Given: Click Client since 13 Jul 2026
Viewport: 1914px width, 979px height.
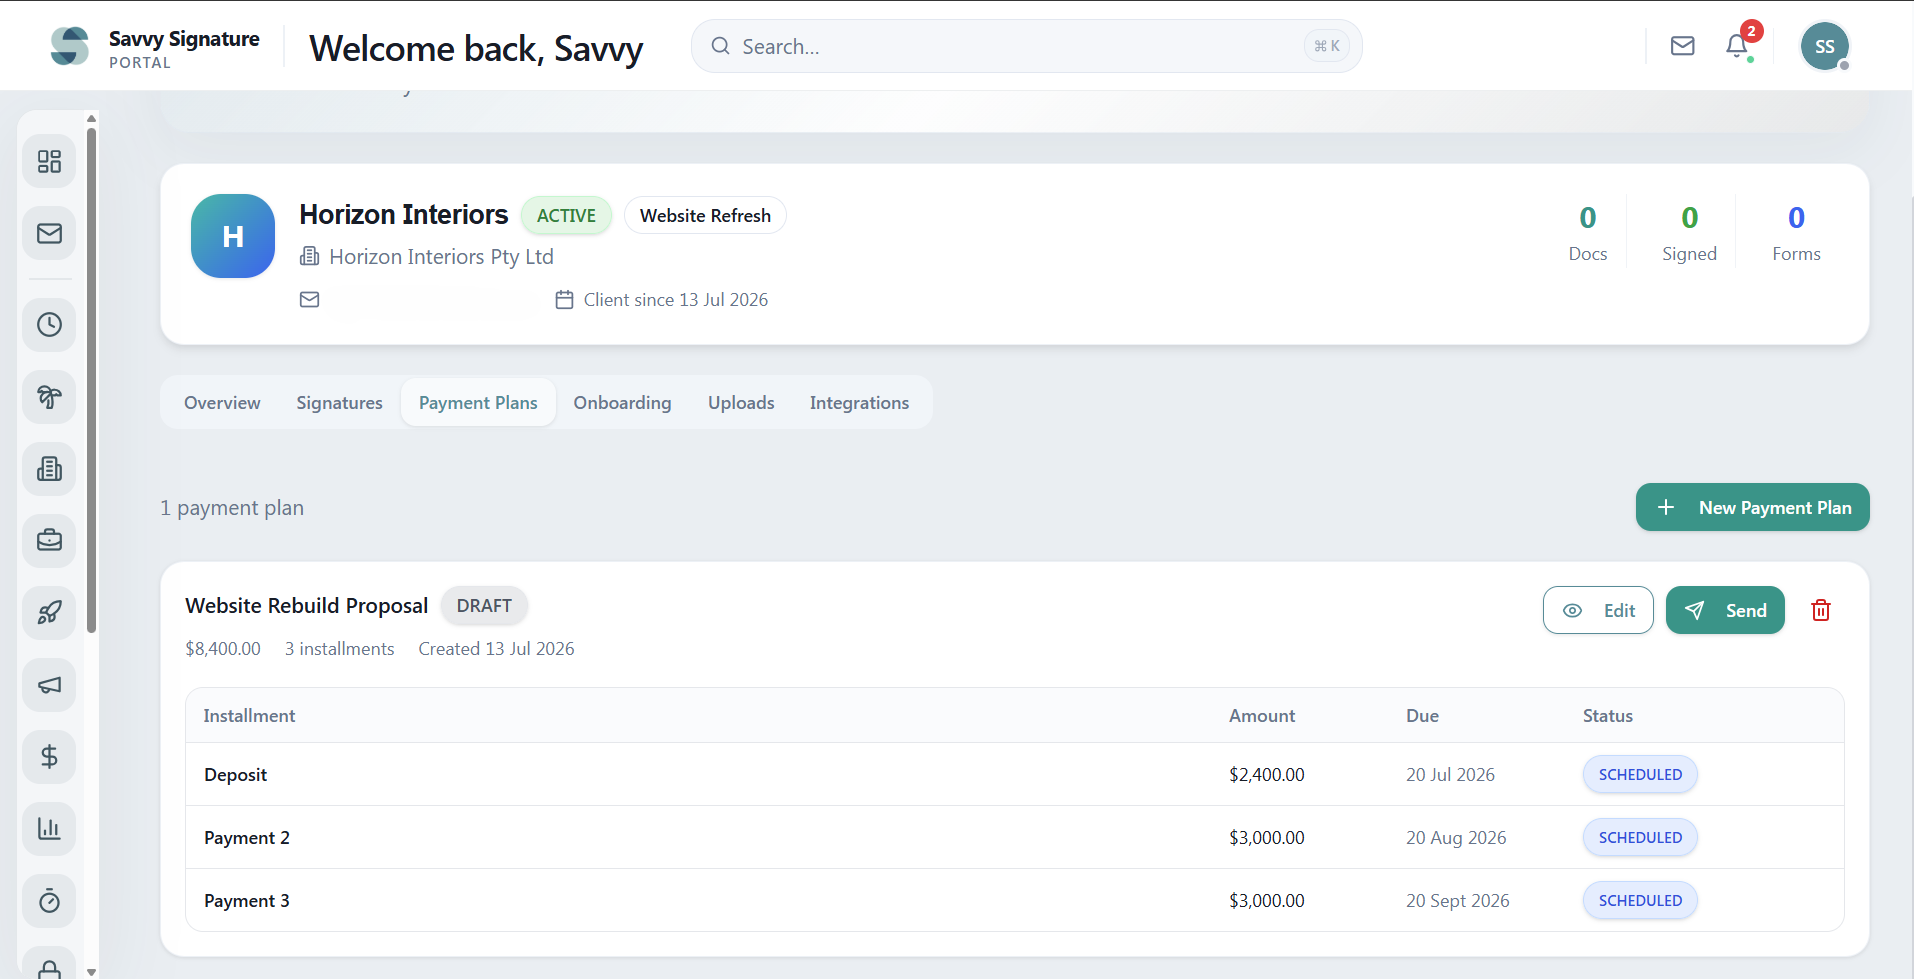Looking at the screenshot, I should coord(676,300).
